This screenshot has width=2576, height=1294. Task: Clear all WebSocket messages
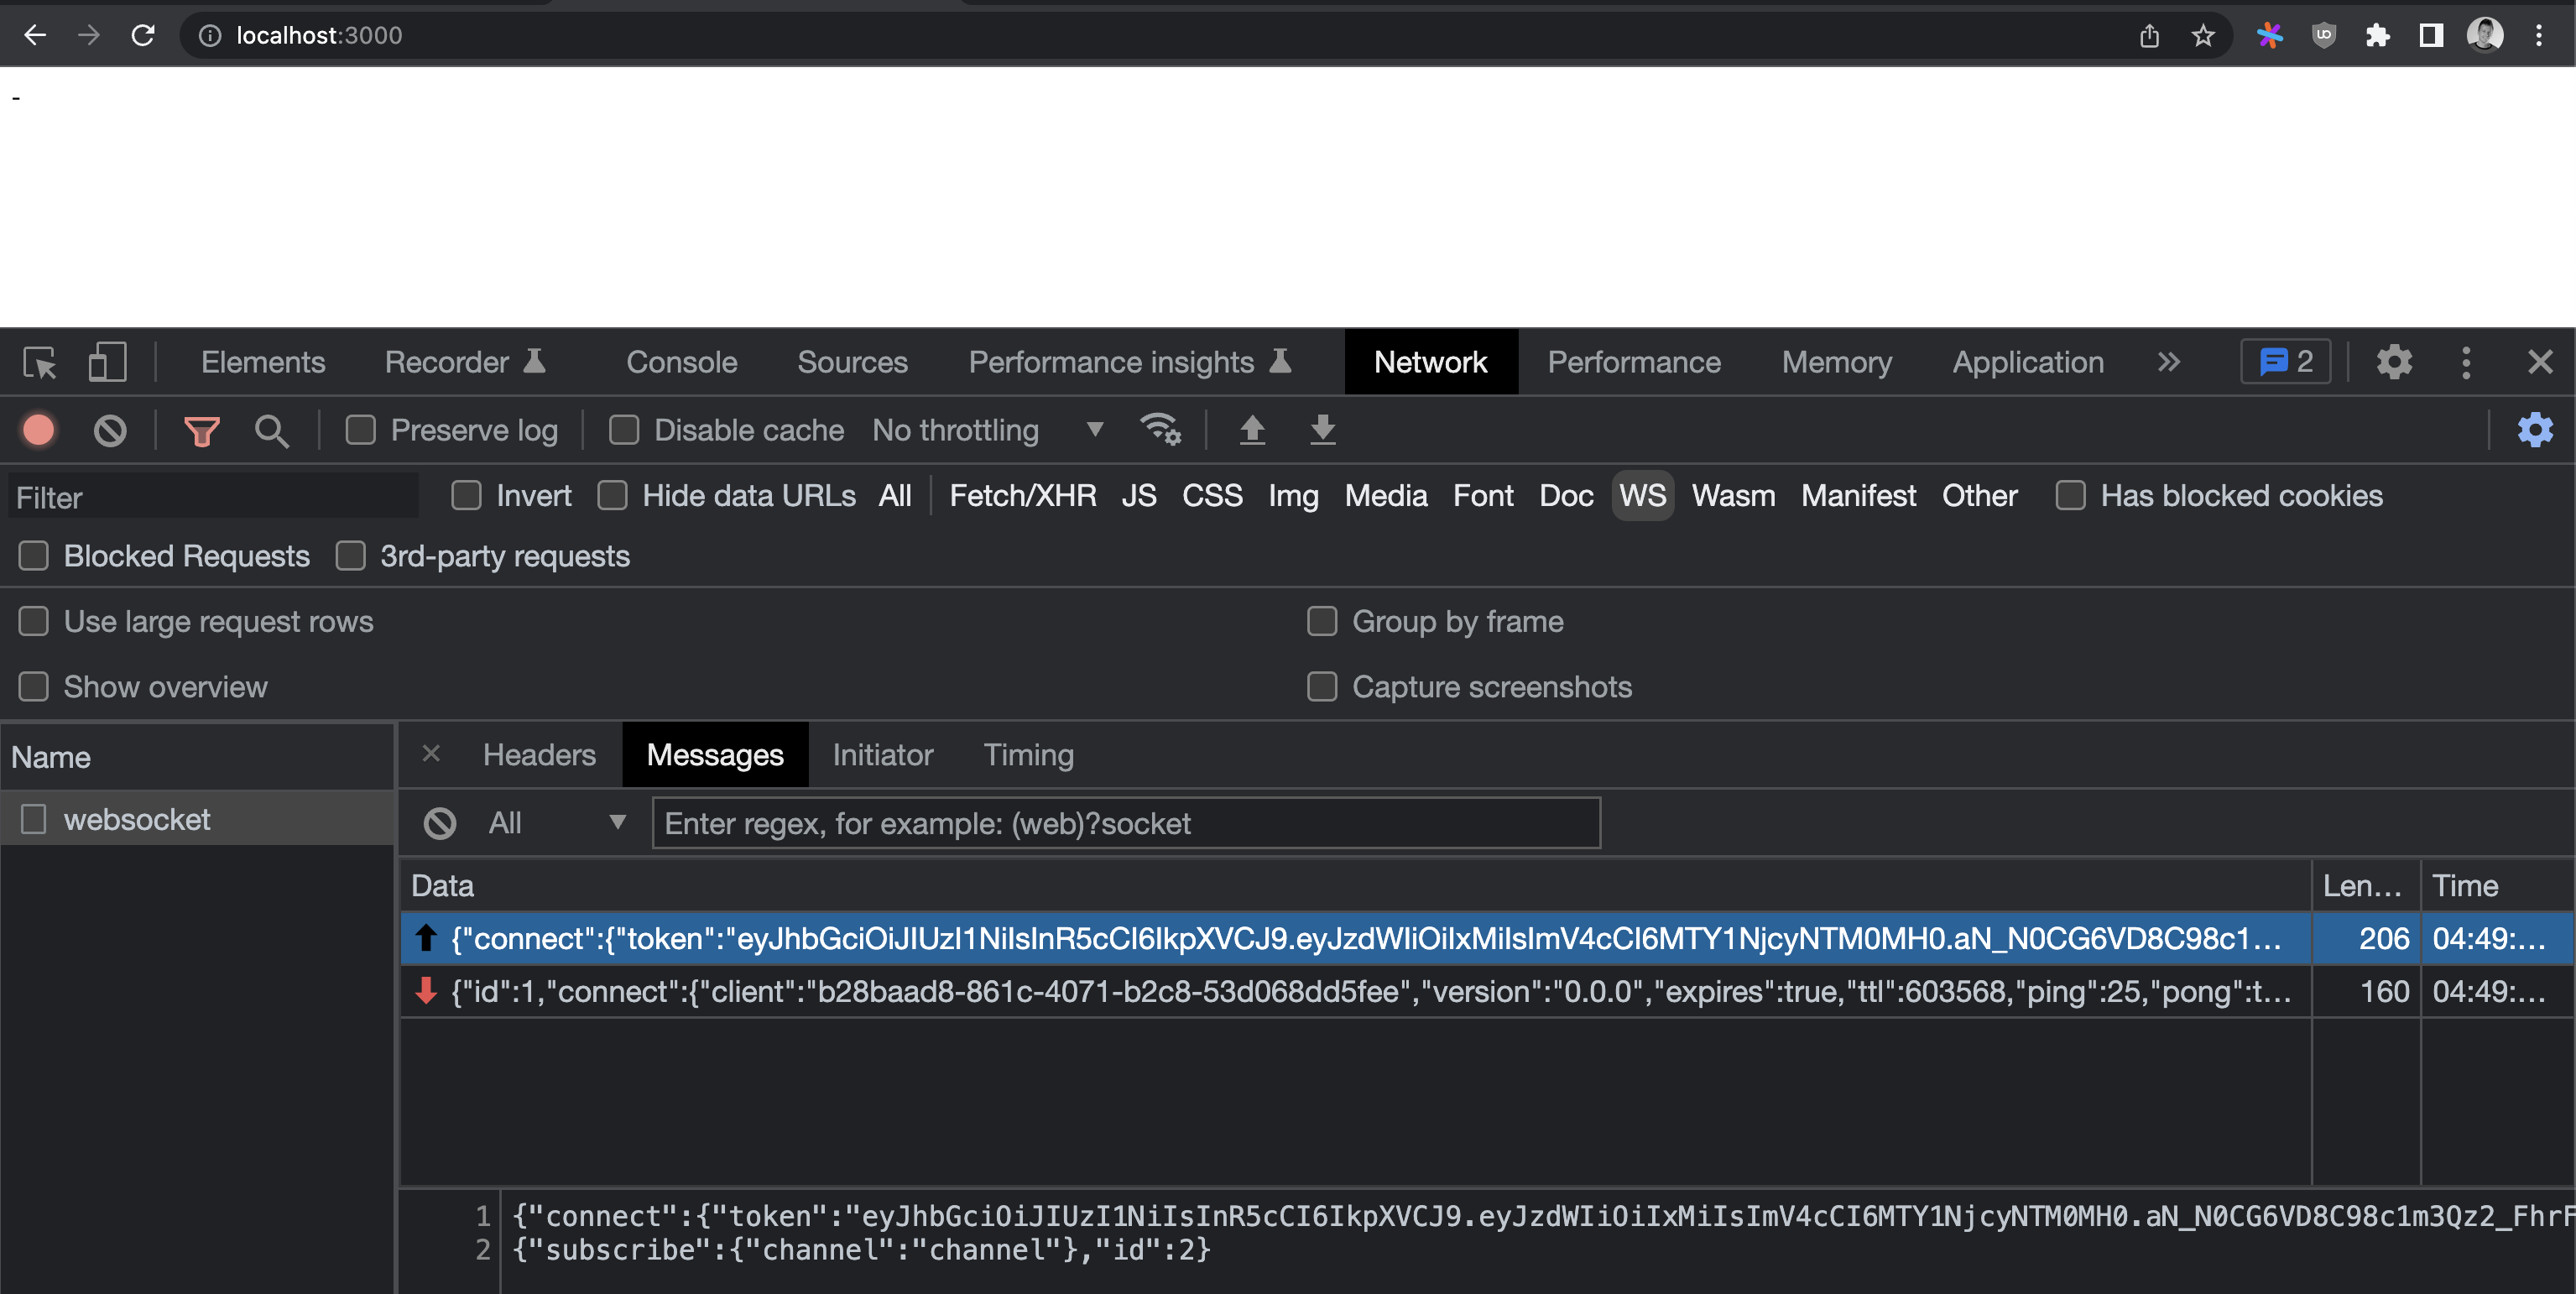point(440,823)
